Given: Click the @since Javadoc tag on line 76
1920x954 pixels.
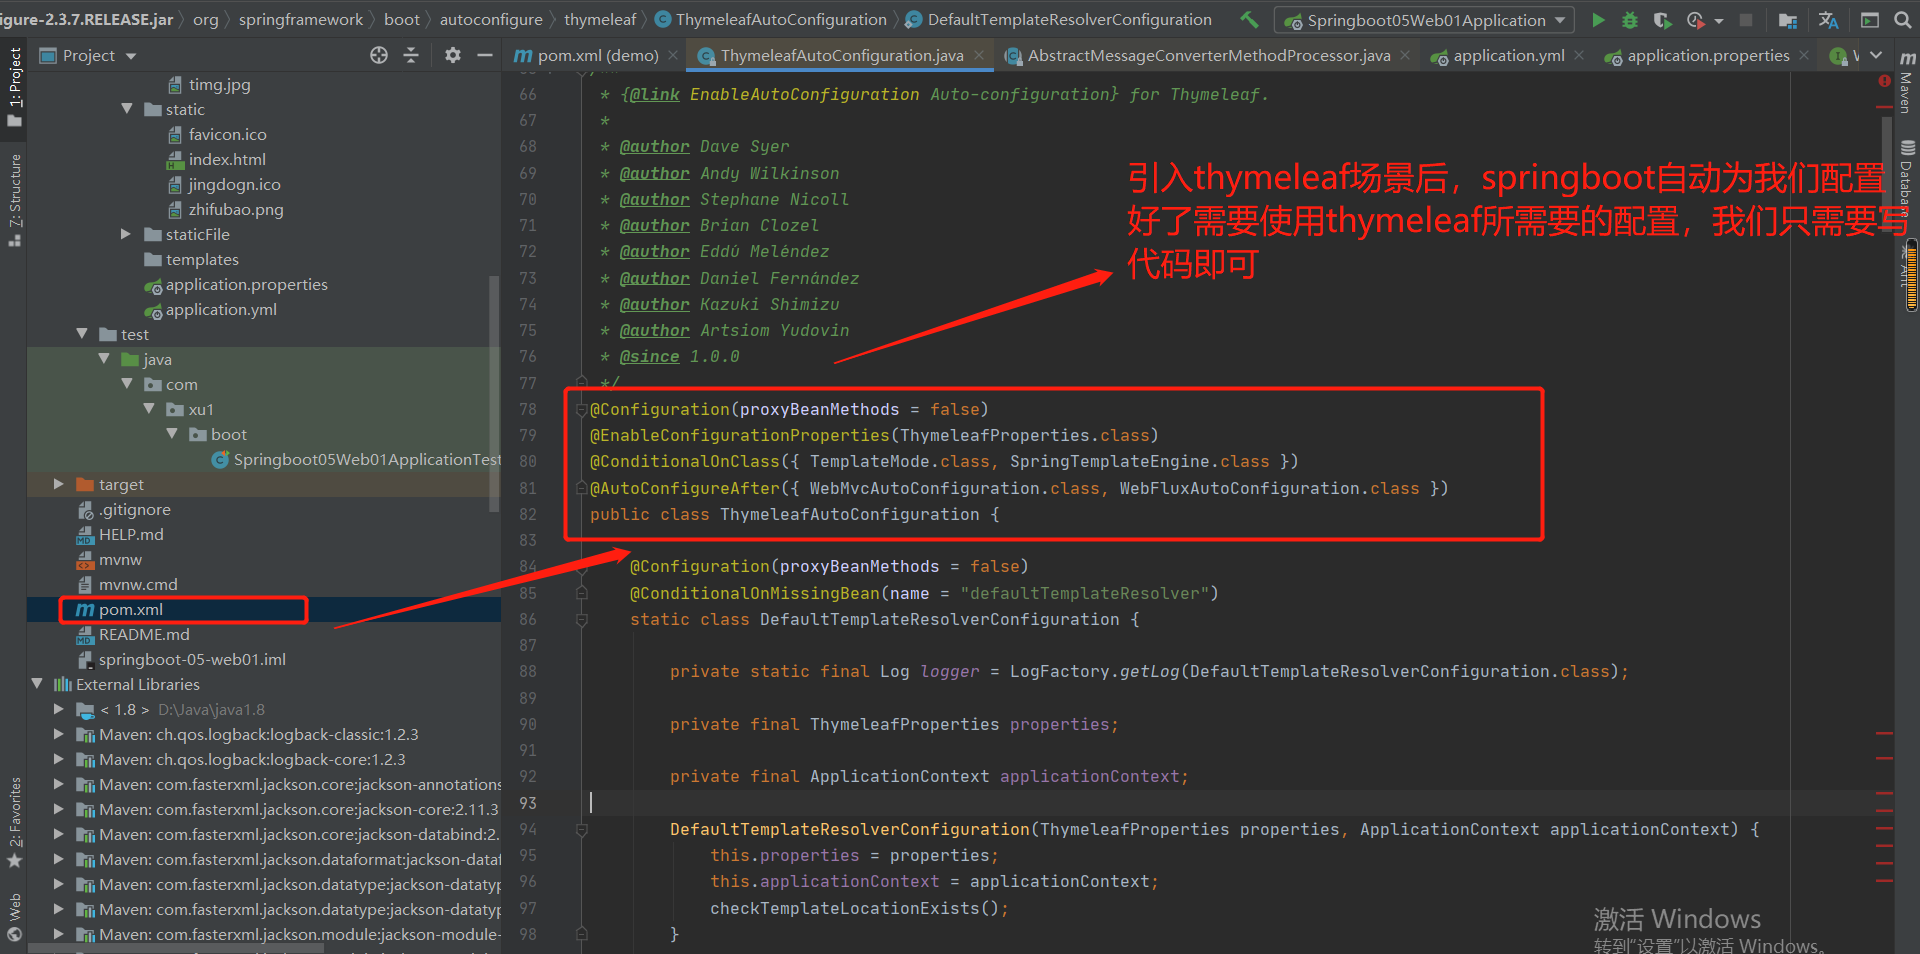Looking at the screenshot, I should pos(649,356).
